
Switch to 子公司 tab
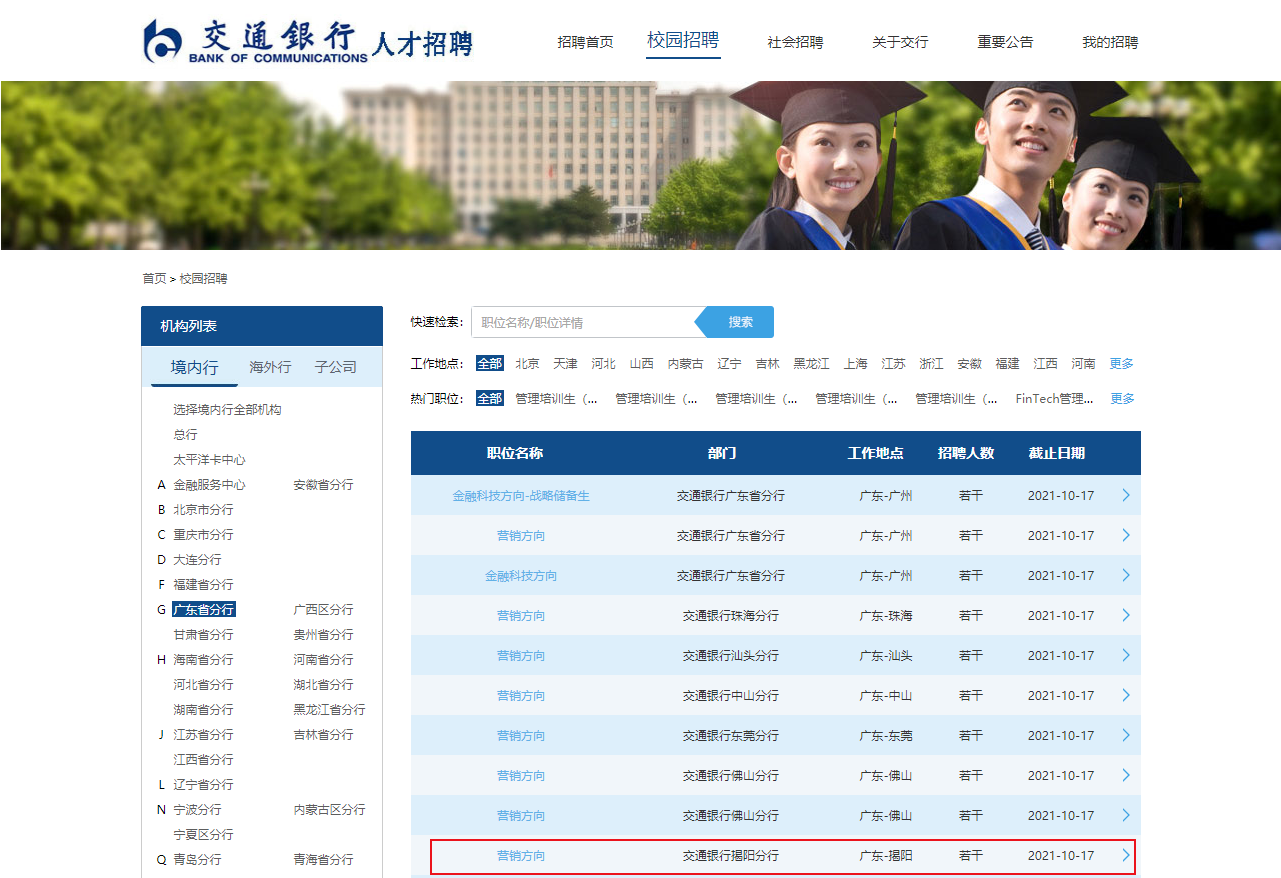335,367
